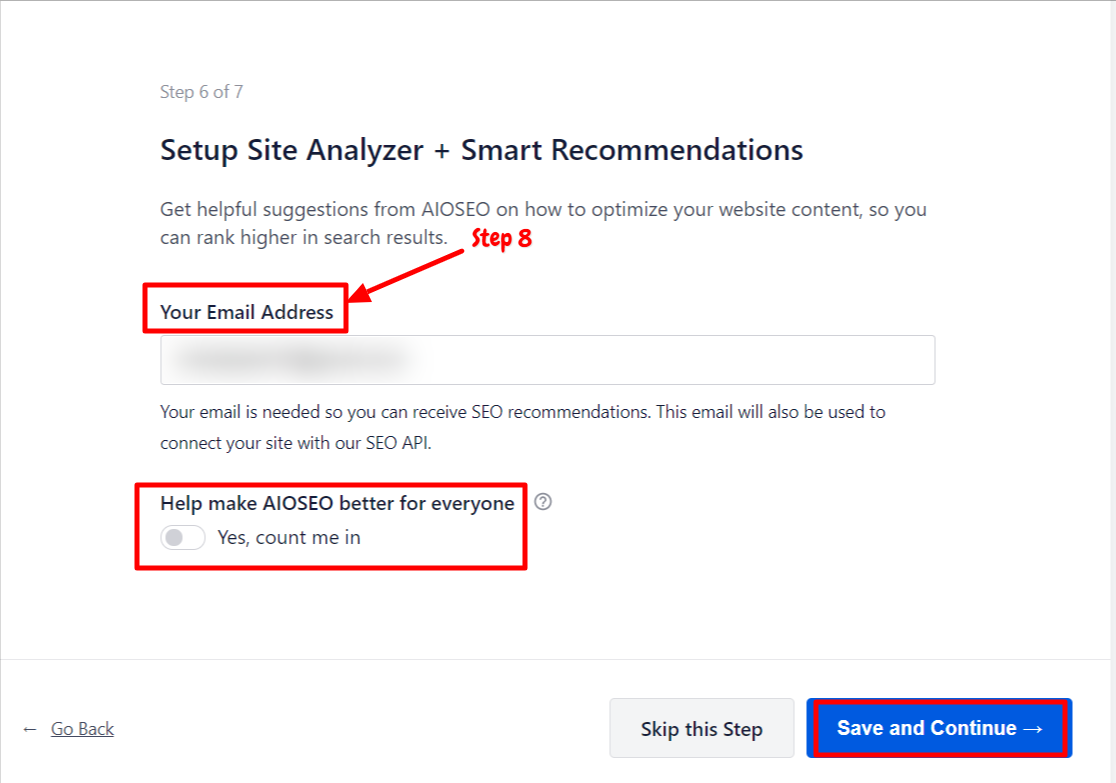Enable the usage tracking toggle switch
Image resolution: width=1116 pixels, height=783 pixels.
click(182, 537)
